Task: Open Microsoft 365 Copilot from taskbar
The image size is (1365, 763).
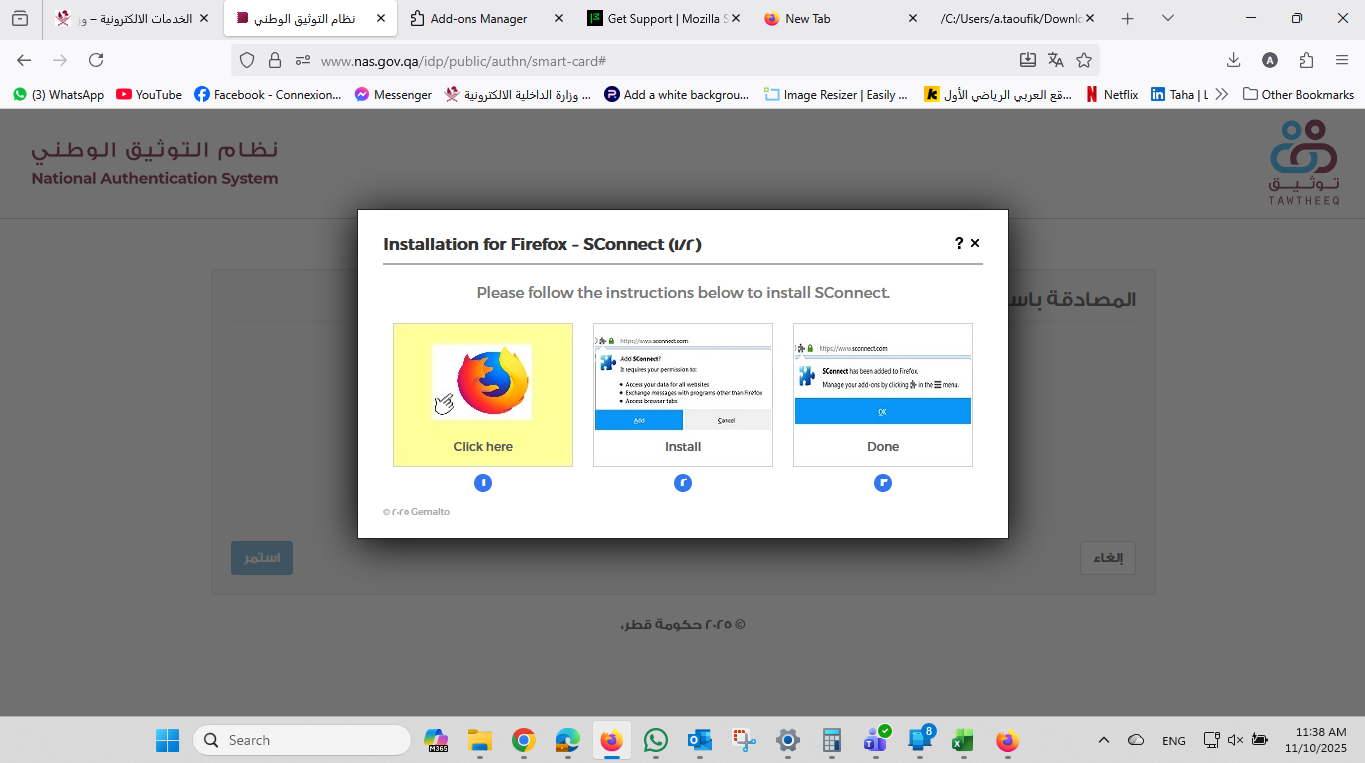Action: (x=436, y=740)
